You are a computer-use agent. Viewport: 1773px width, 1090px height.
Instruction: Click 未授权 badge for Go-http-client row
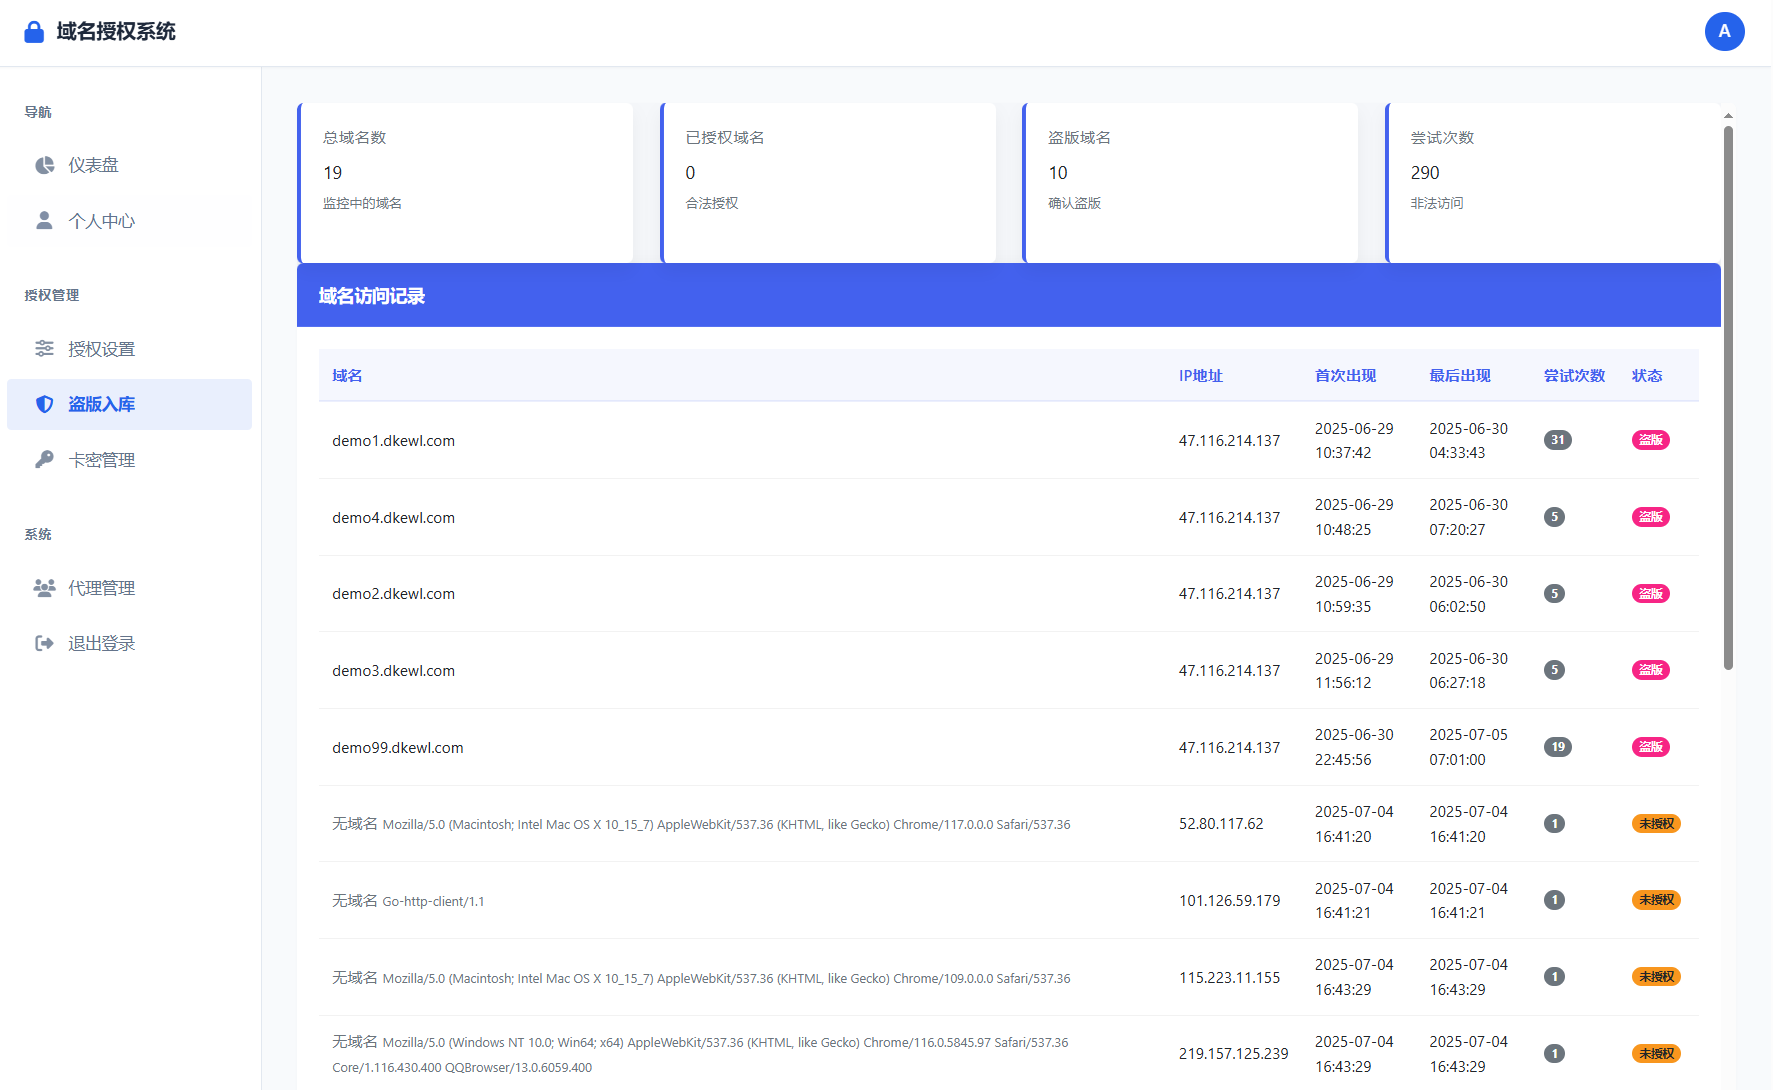[1656, 900]
